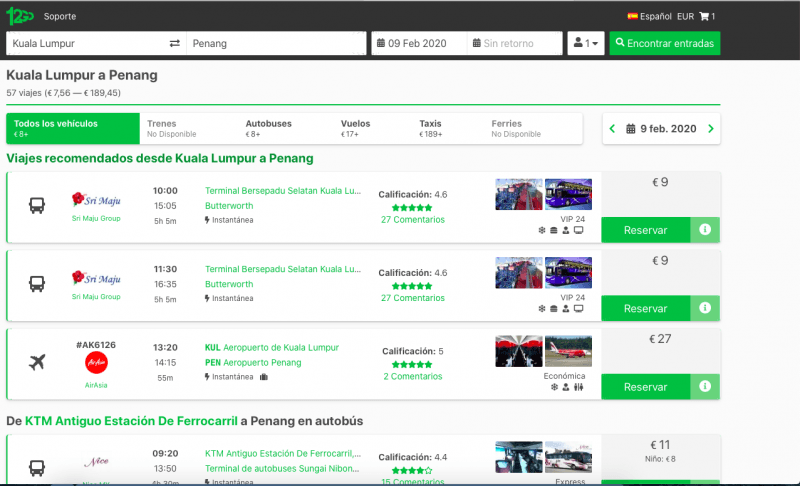Open Nice bus exterior photo
Screen dimensions: 800x486
pos(568,457)
